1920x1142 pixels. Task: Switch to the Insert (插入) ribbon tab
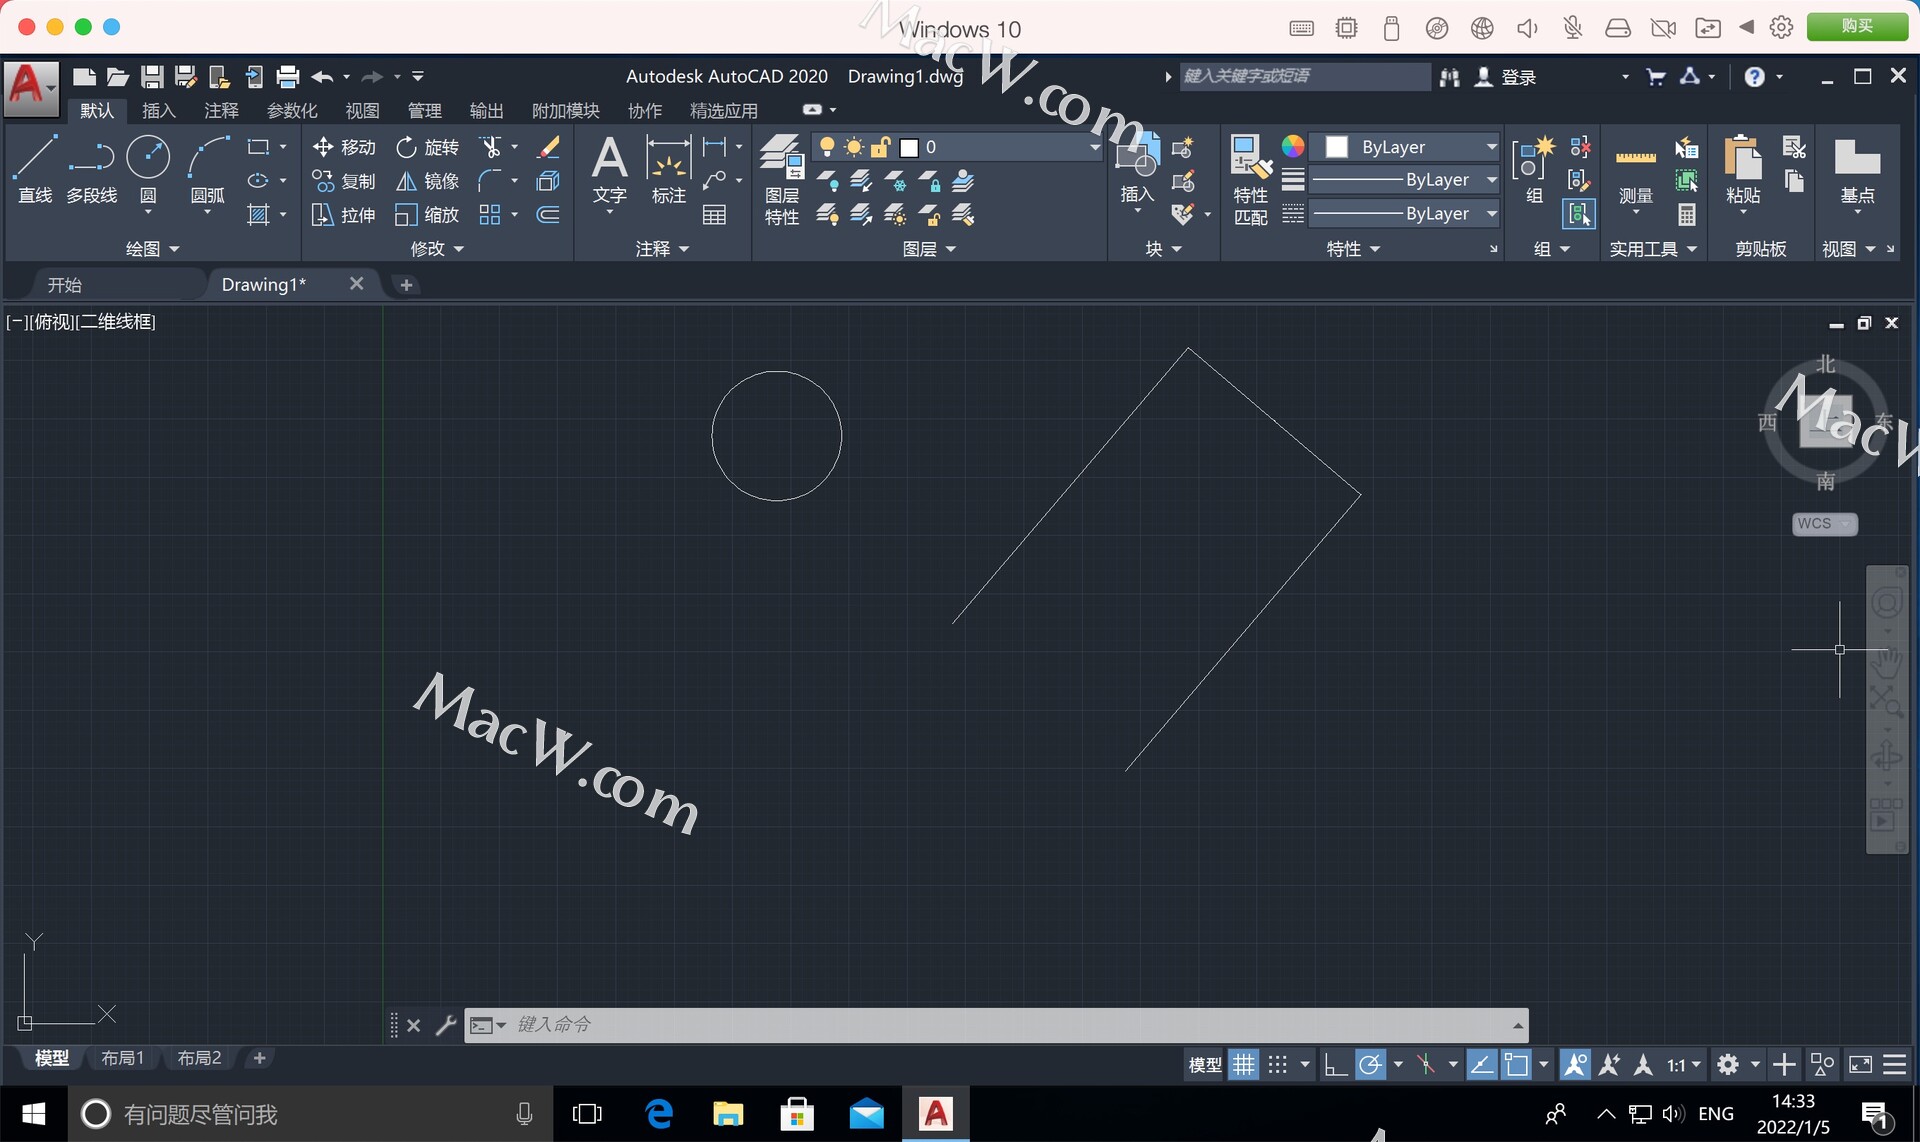point(158,110)
